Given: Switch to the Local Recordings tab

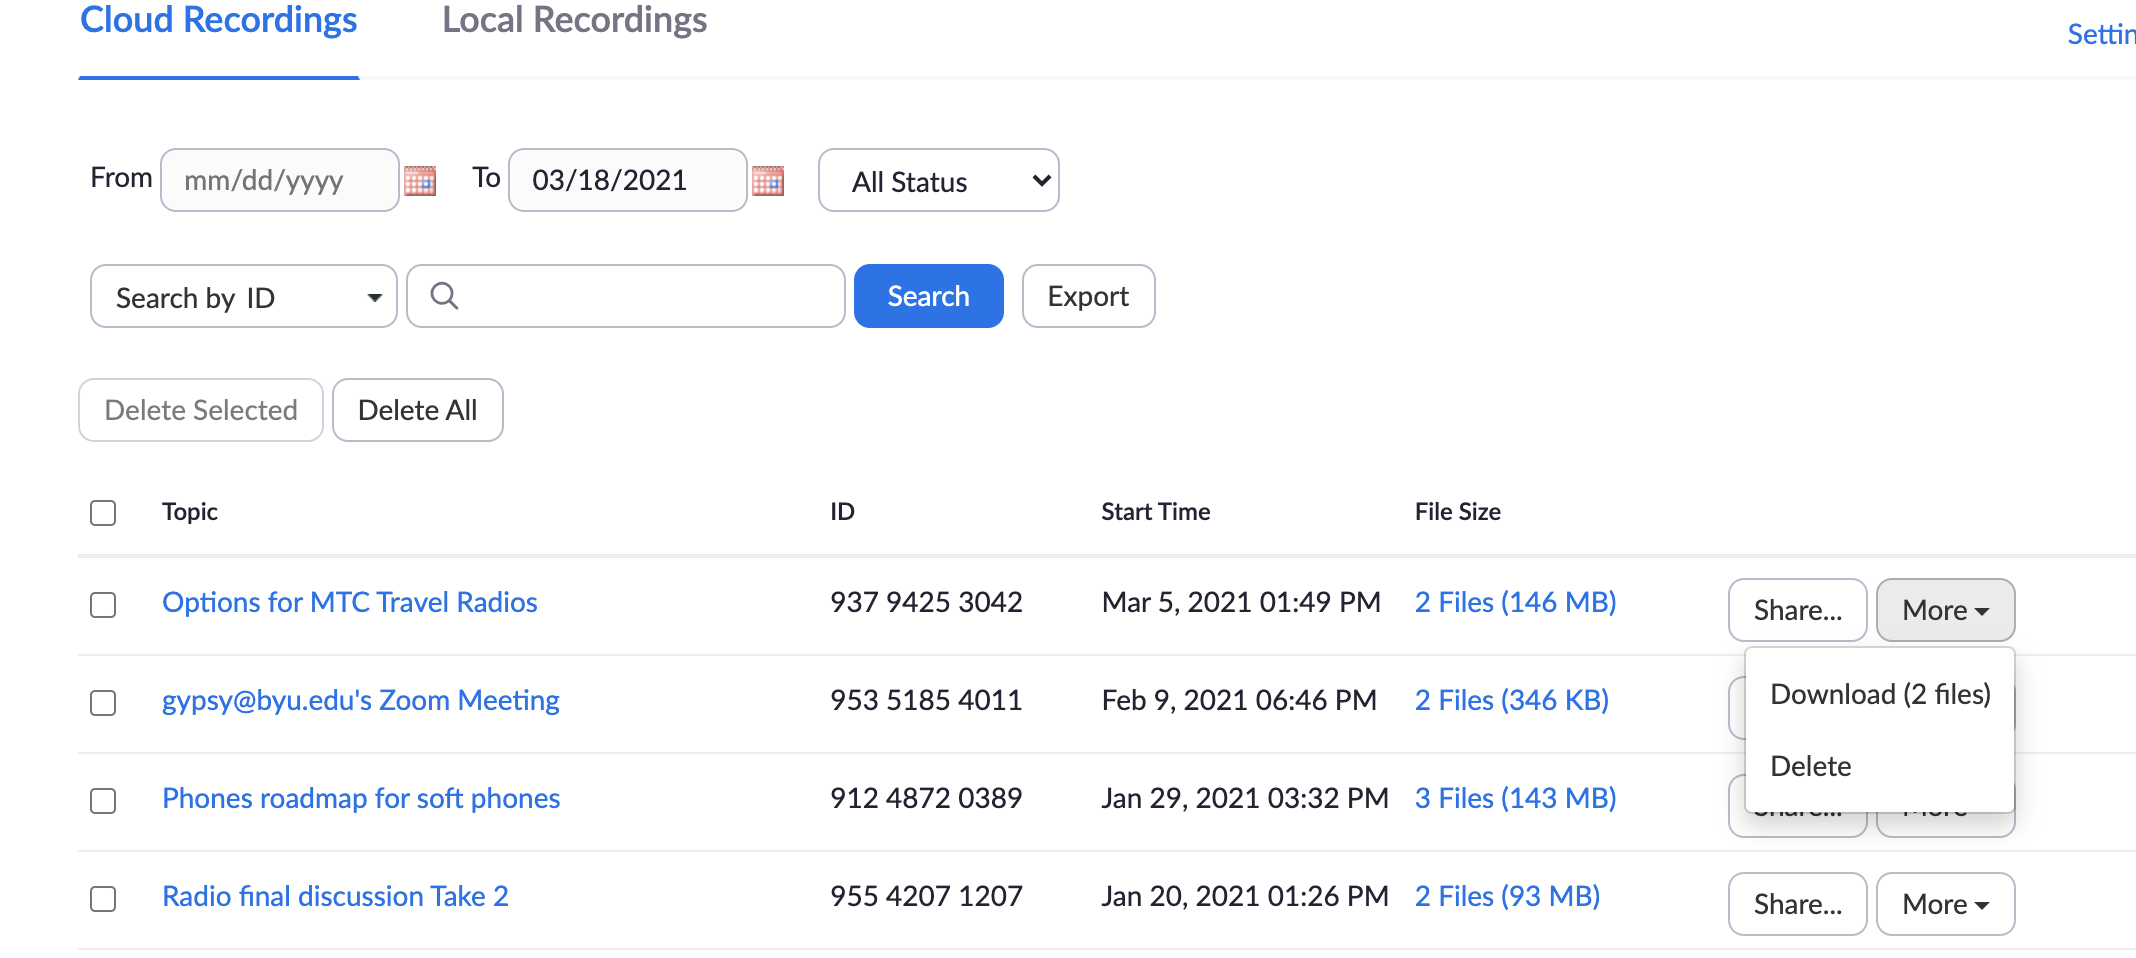Looking at the screenshot, I should pyautogui.click(x=574, y=22).
